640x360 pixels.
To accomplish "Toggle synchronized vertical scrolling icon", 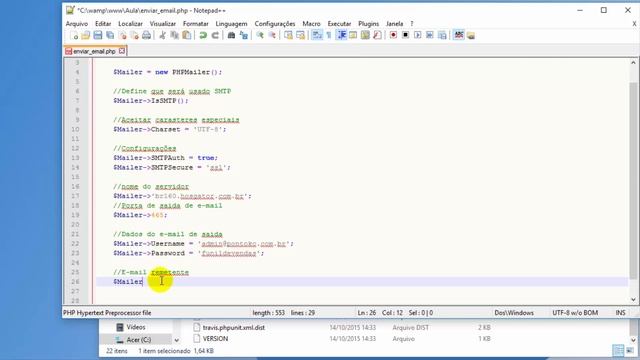I will [288, 36].
